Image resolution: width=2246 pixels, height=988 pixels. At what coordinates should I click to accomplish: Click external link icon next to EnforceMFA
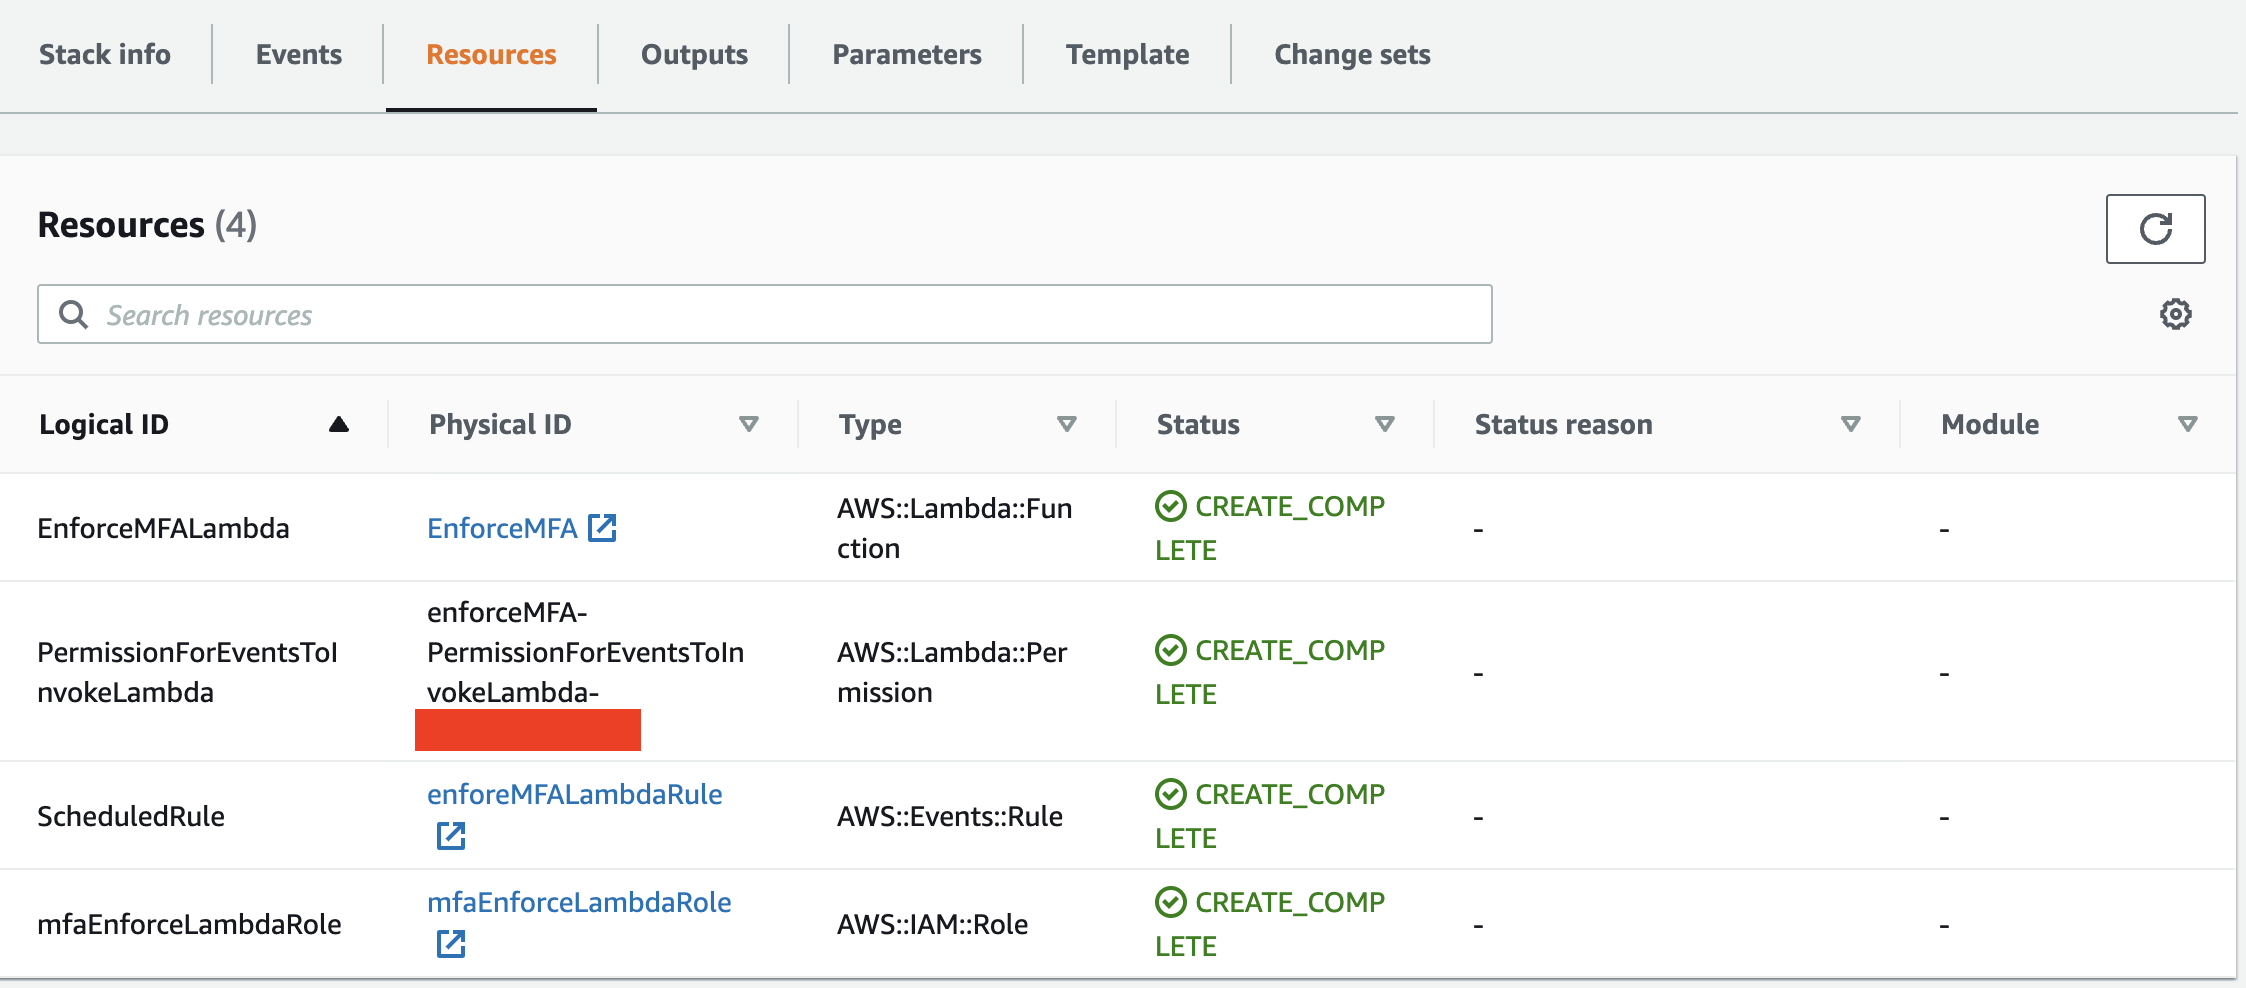pyautogui.click(x=602, y=528)
